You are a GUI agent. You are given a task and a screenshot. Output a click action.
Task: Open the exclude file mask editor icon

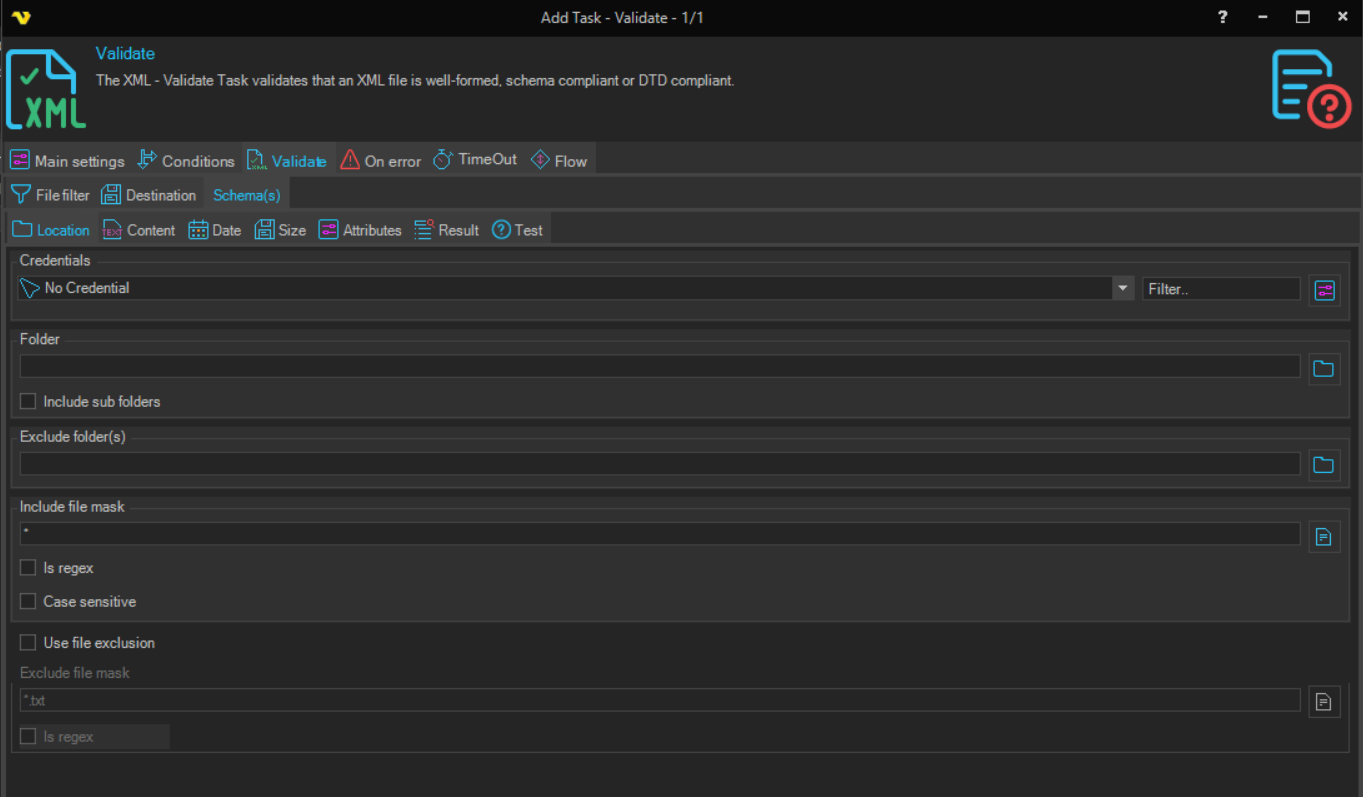[1324, 701]
